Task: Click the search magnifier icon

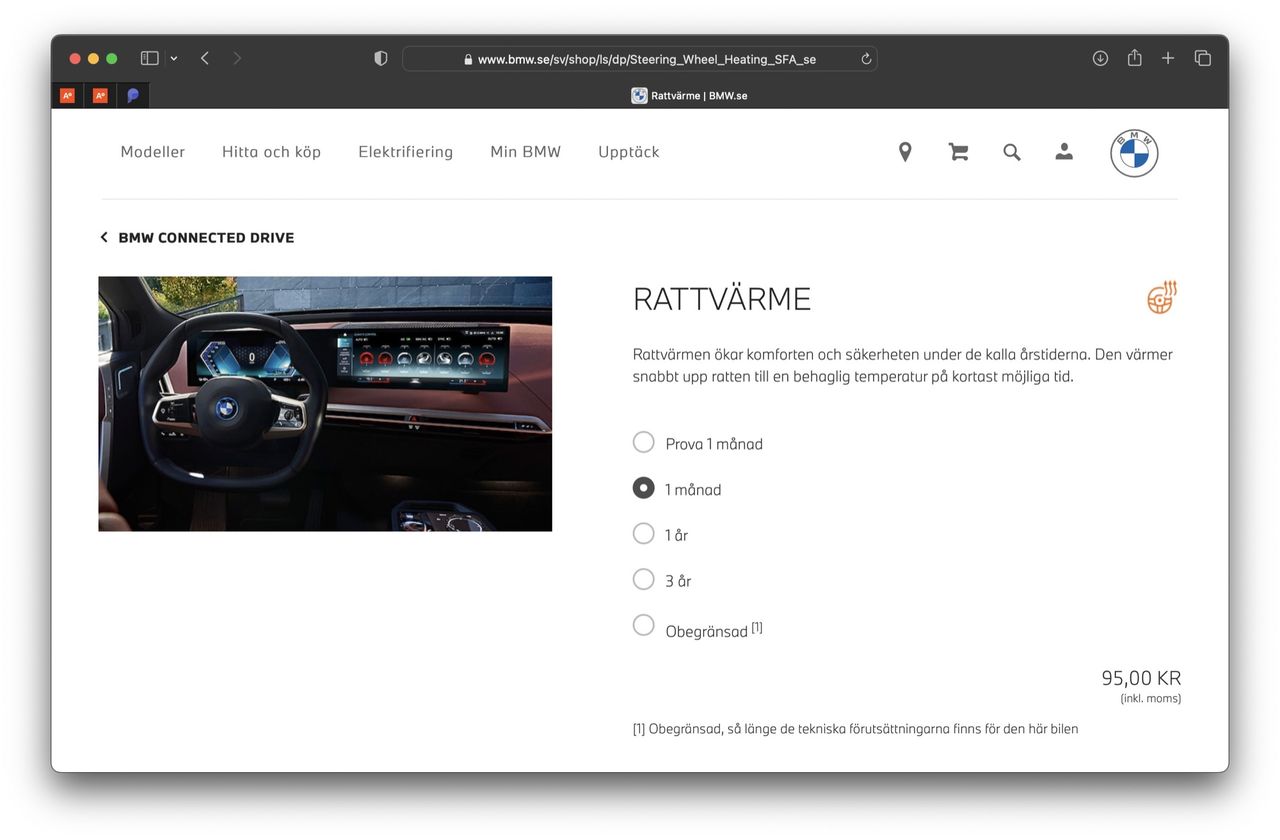Action: pyautogui.click(x=1011, y=151)
